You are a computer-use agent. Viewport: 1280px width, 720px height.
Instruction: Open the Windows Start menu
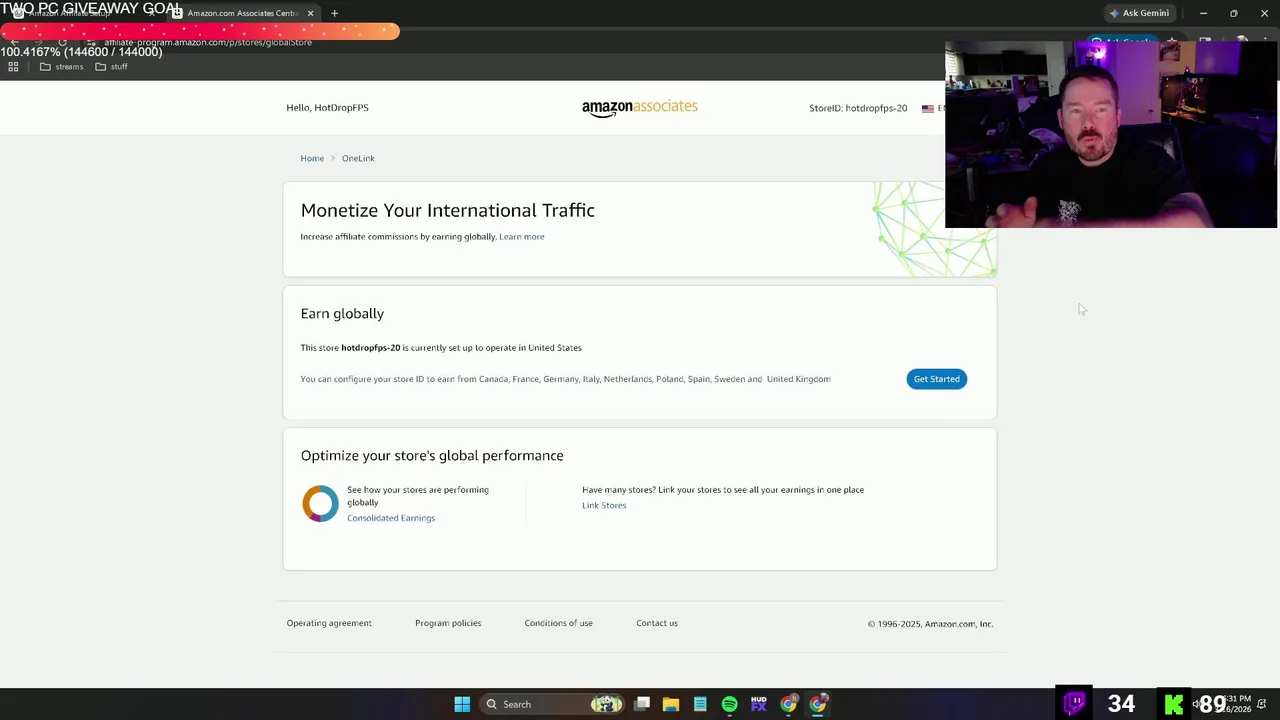tap(462, 704)
